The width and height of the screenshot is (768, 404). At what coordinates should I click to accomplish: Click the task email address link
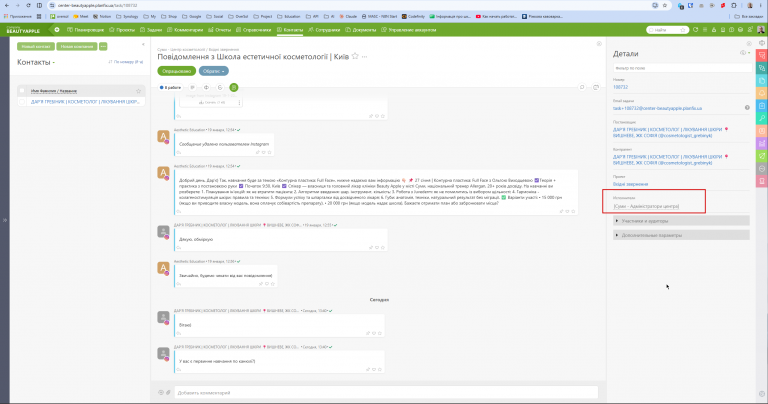pyautogui.click(x=657, y=108)
